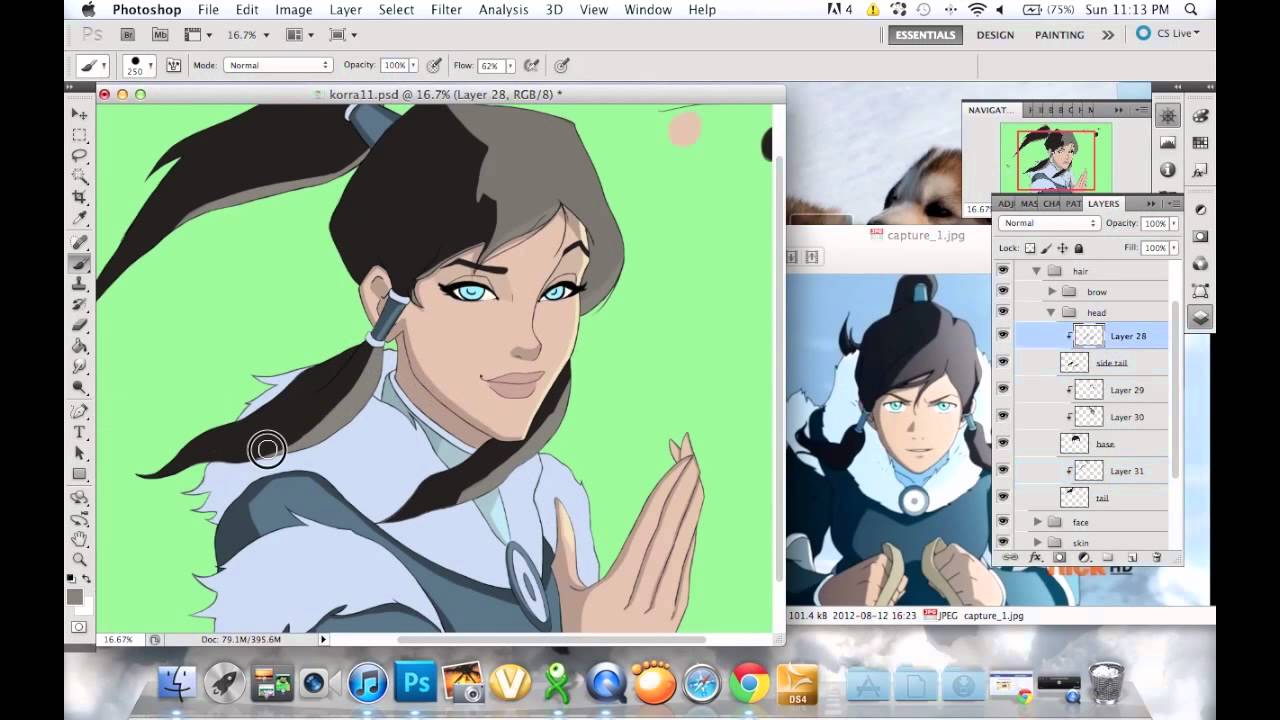Open the Select menu
Image resolution: width=1280 pixels, height=720 pixels.
[396, 10]
